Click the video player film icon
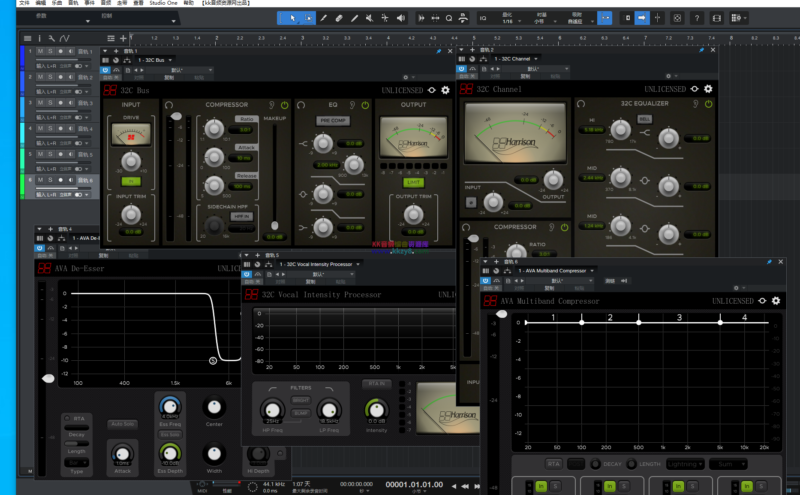 (x=717, y=18)
